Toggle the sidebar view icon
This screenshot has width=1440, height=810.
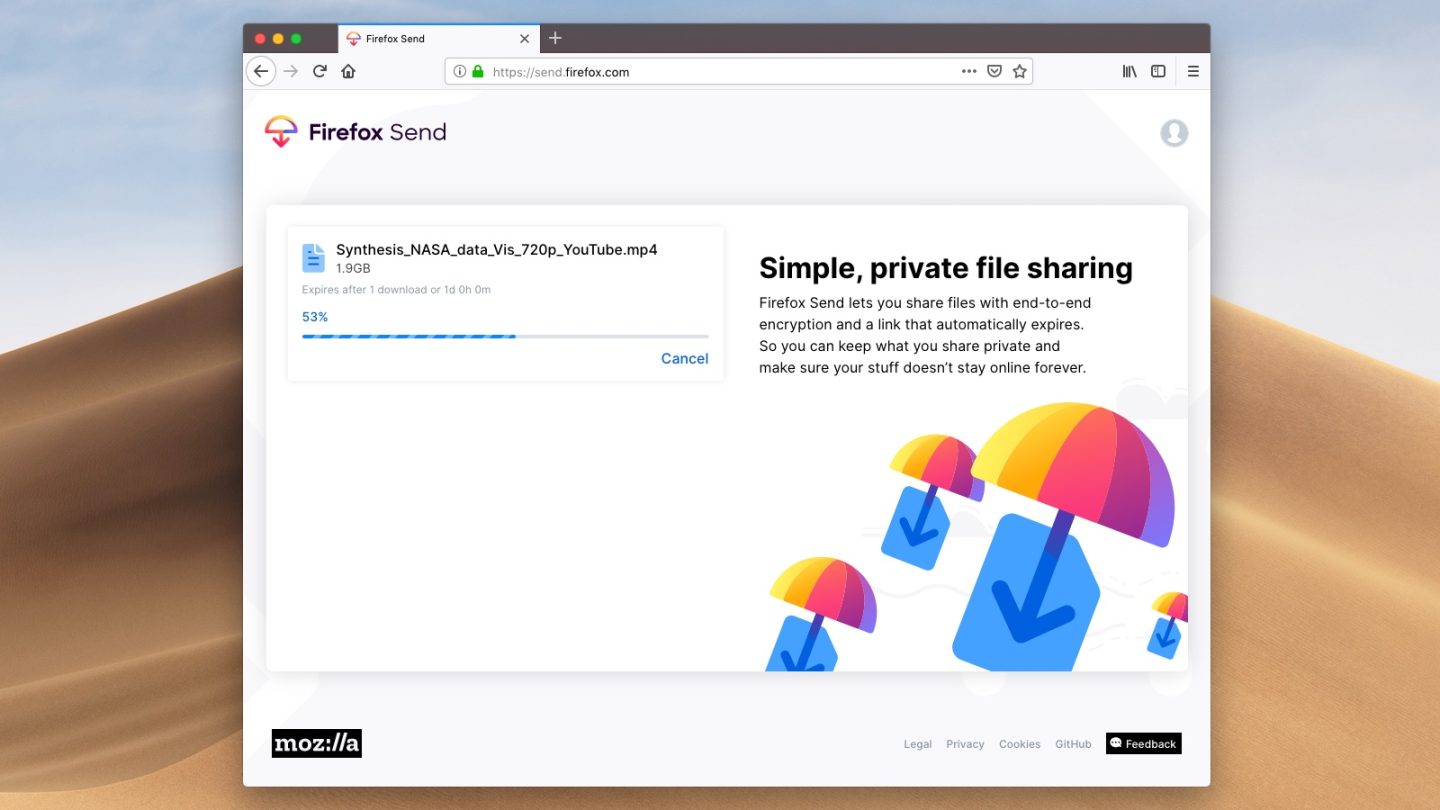(x=1158, y=71)
